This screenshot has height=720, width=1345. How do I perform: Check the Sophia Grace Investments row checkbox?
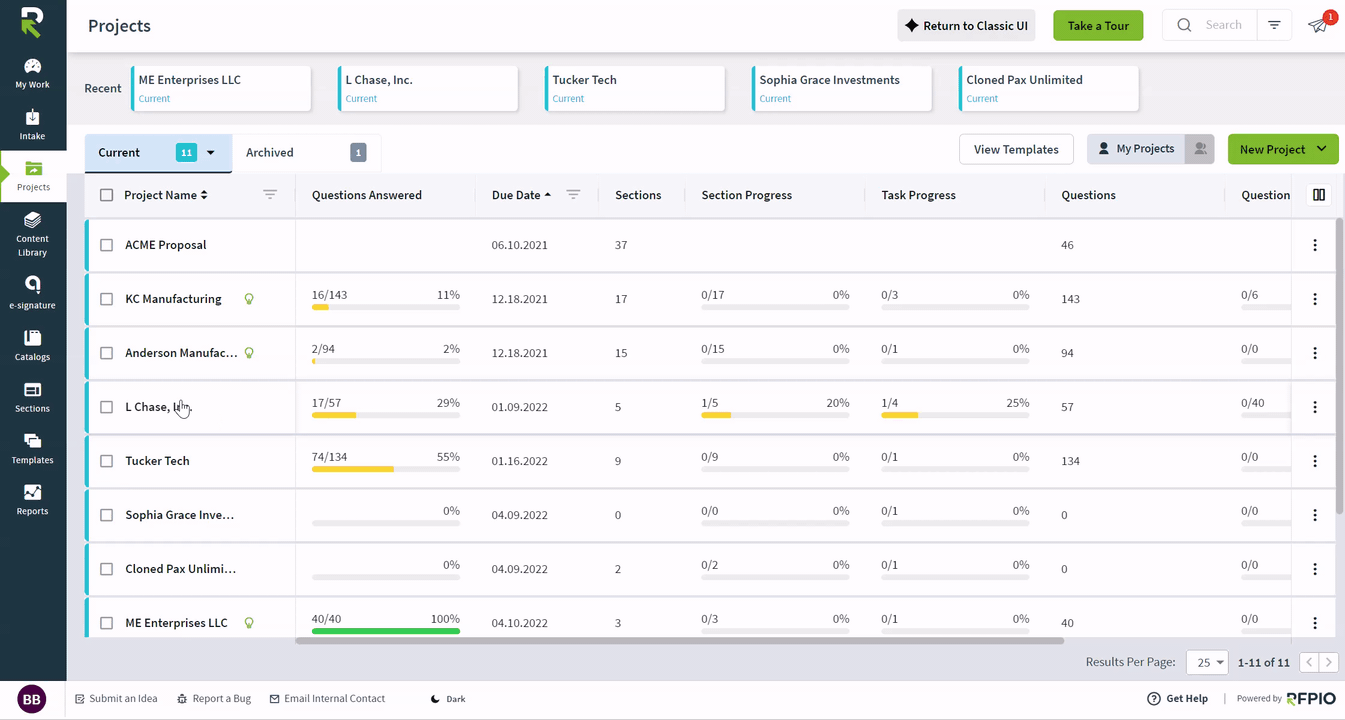tap(107, 515)
